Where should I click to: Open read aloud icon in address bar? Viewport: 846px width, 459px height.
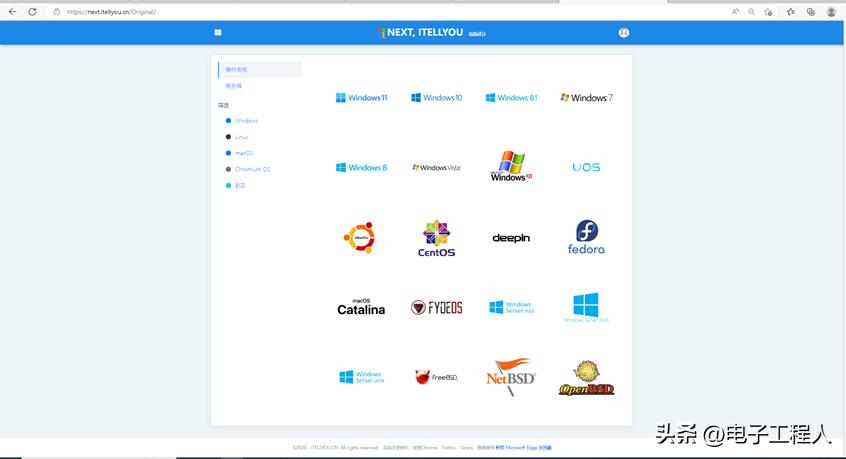[x=735, y=11]
